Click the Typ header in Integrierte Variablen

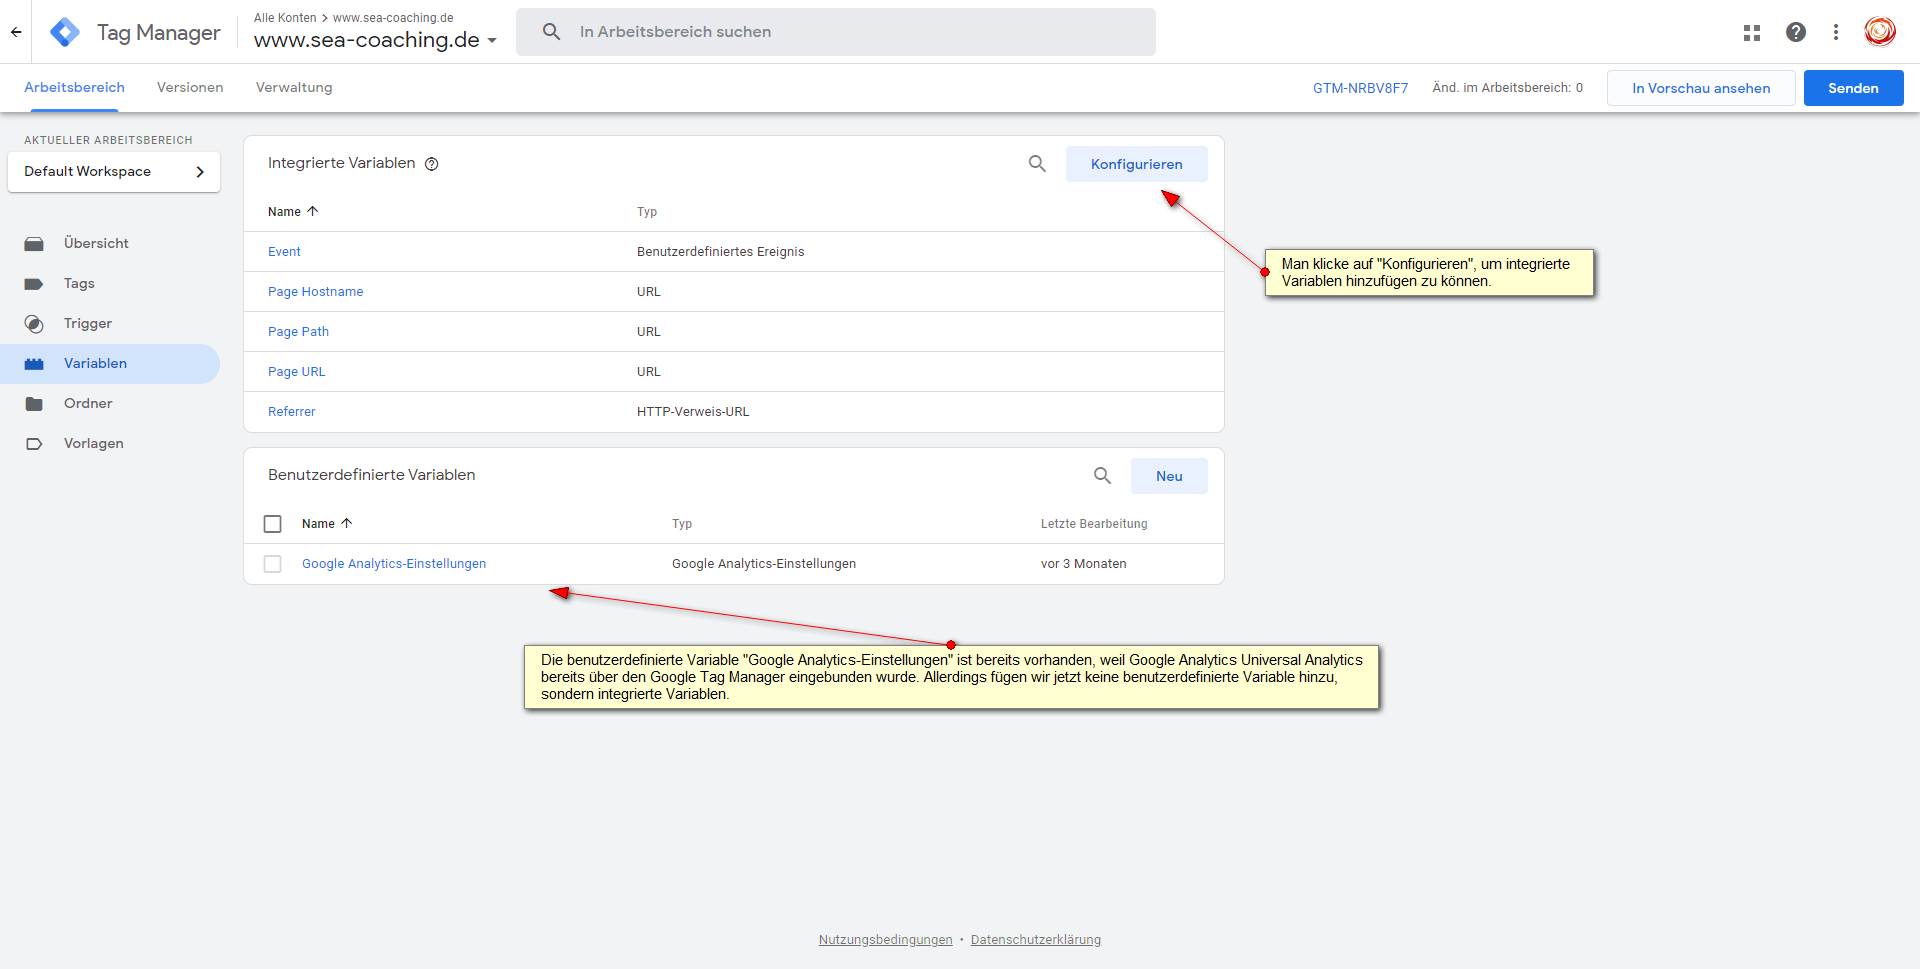click(647, 212)
